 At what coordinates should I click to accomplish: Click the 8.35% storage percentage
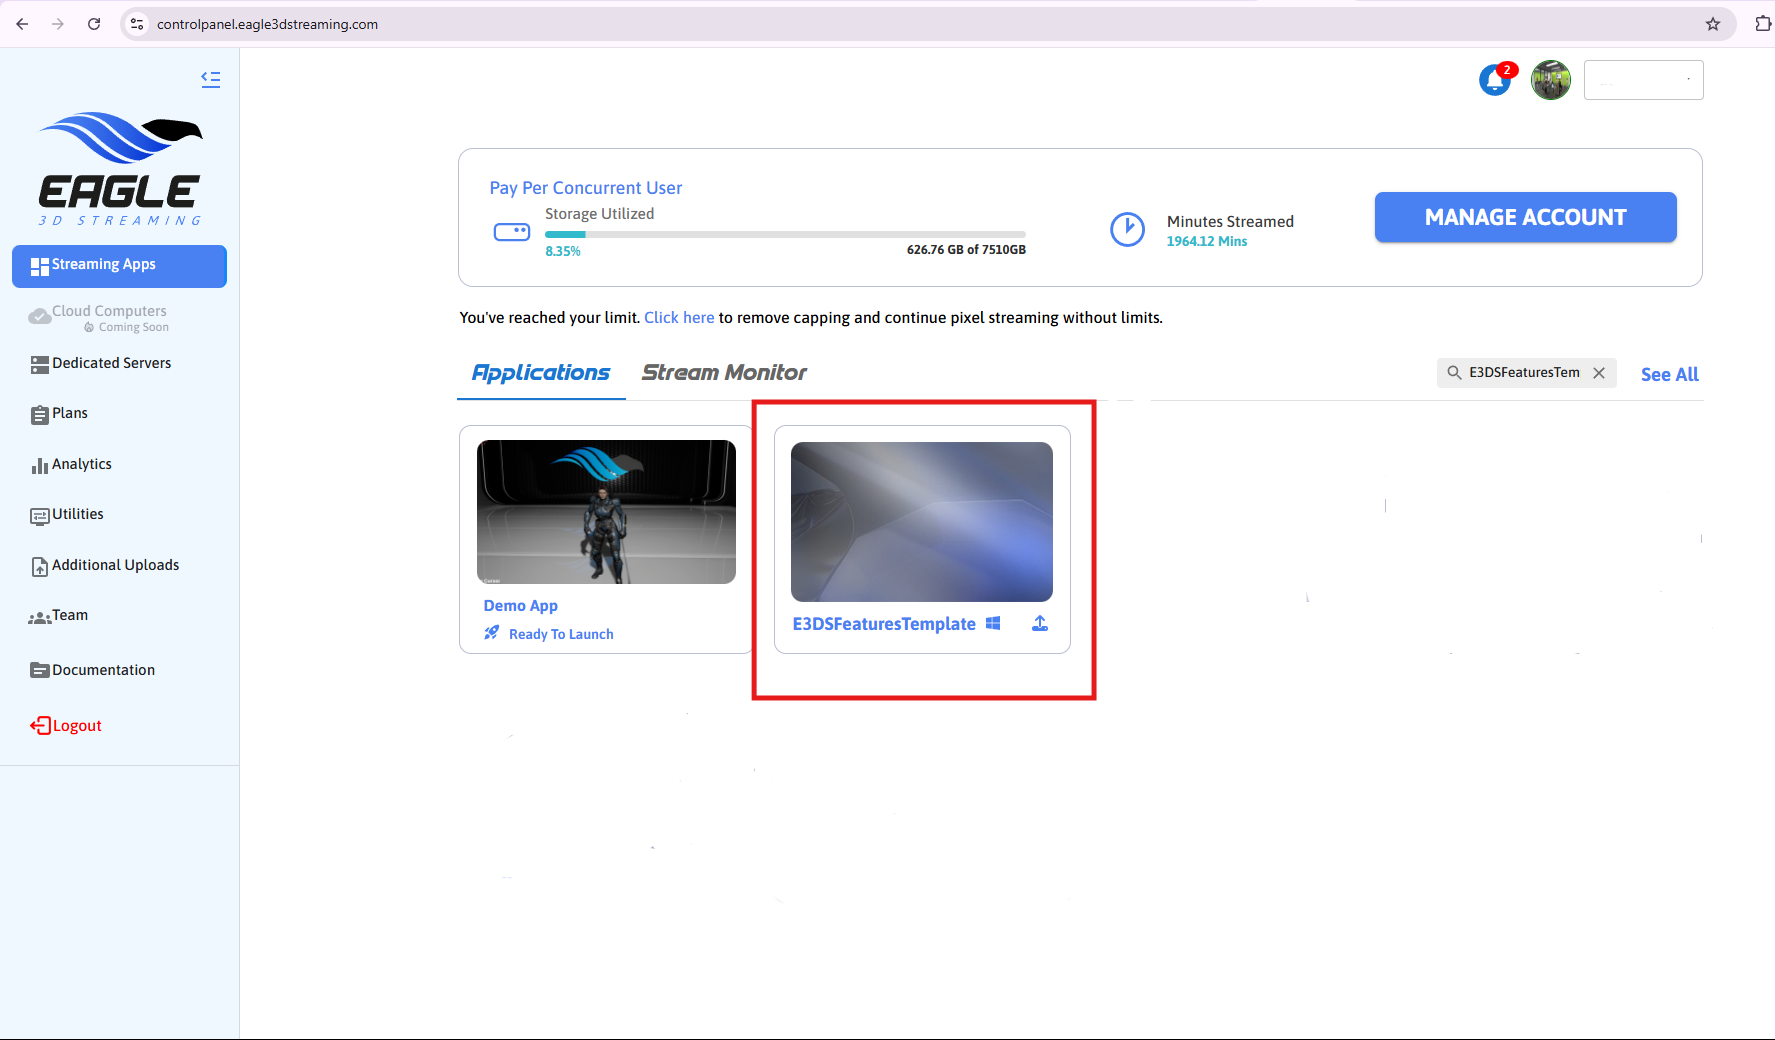click(x=563, y=251)
